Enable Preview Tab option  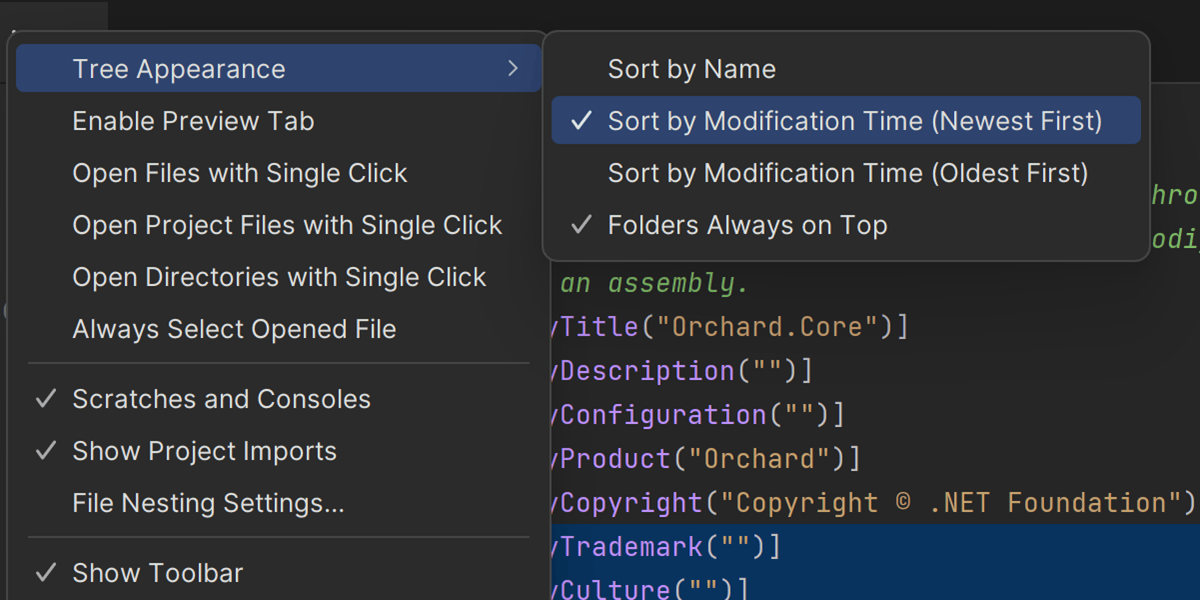point(193,121)
